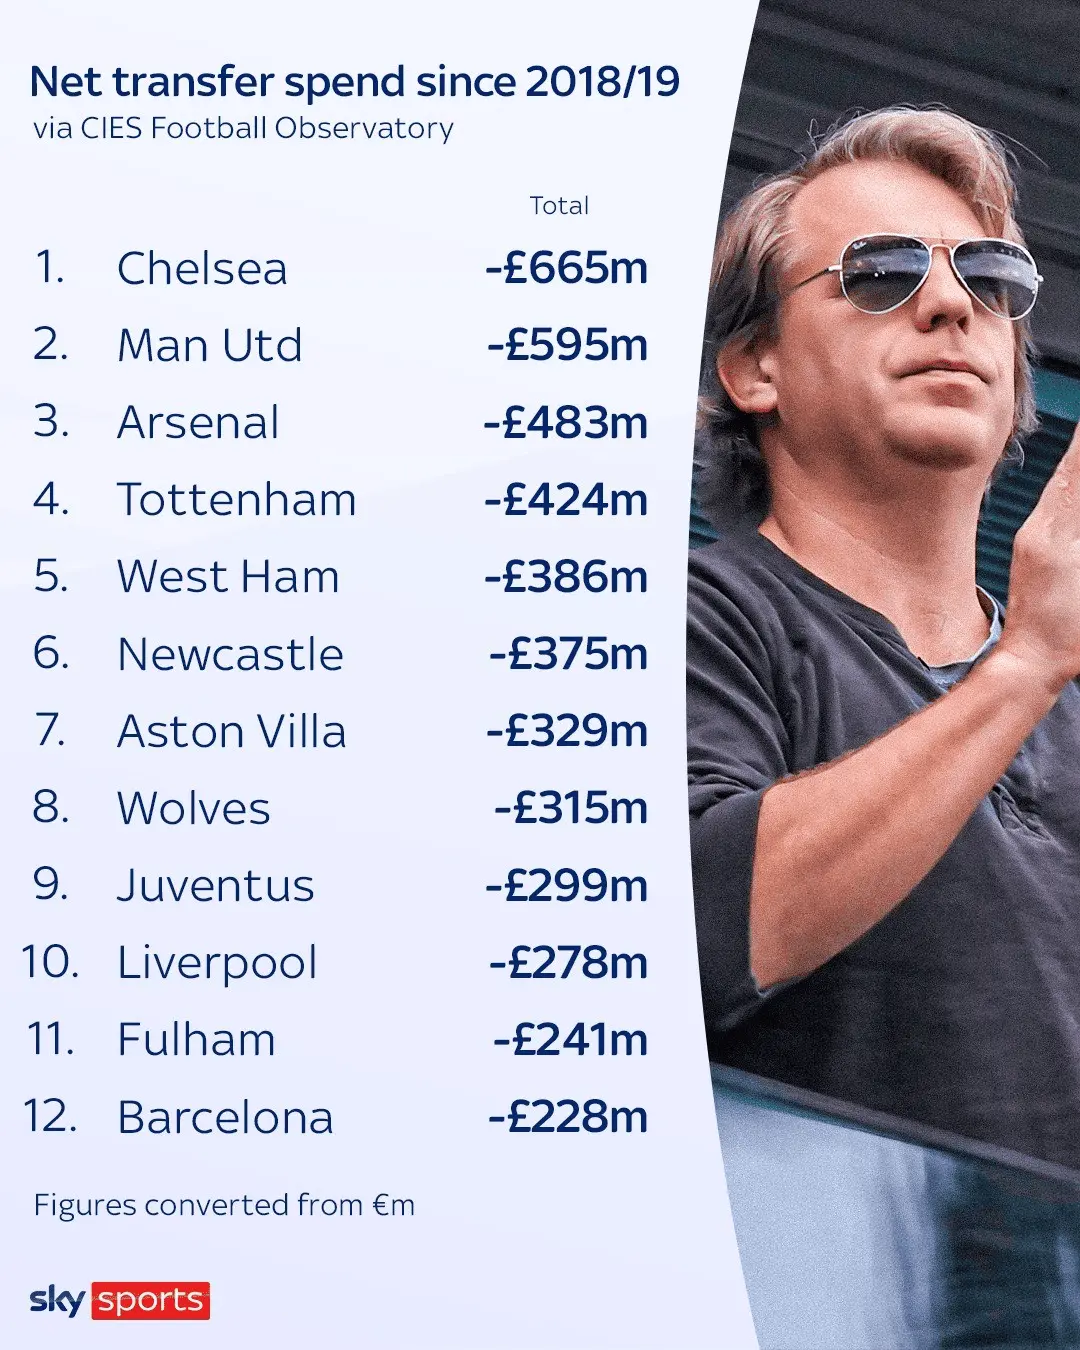Click the "Figures converted from €m" footnote
The height and width of the screenshot is (1350, 1080).
click(x=224, y=1205)
